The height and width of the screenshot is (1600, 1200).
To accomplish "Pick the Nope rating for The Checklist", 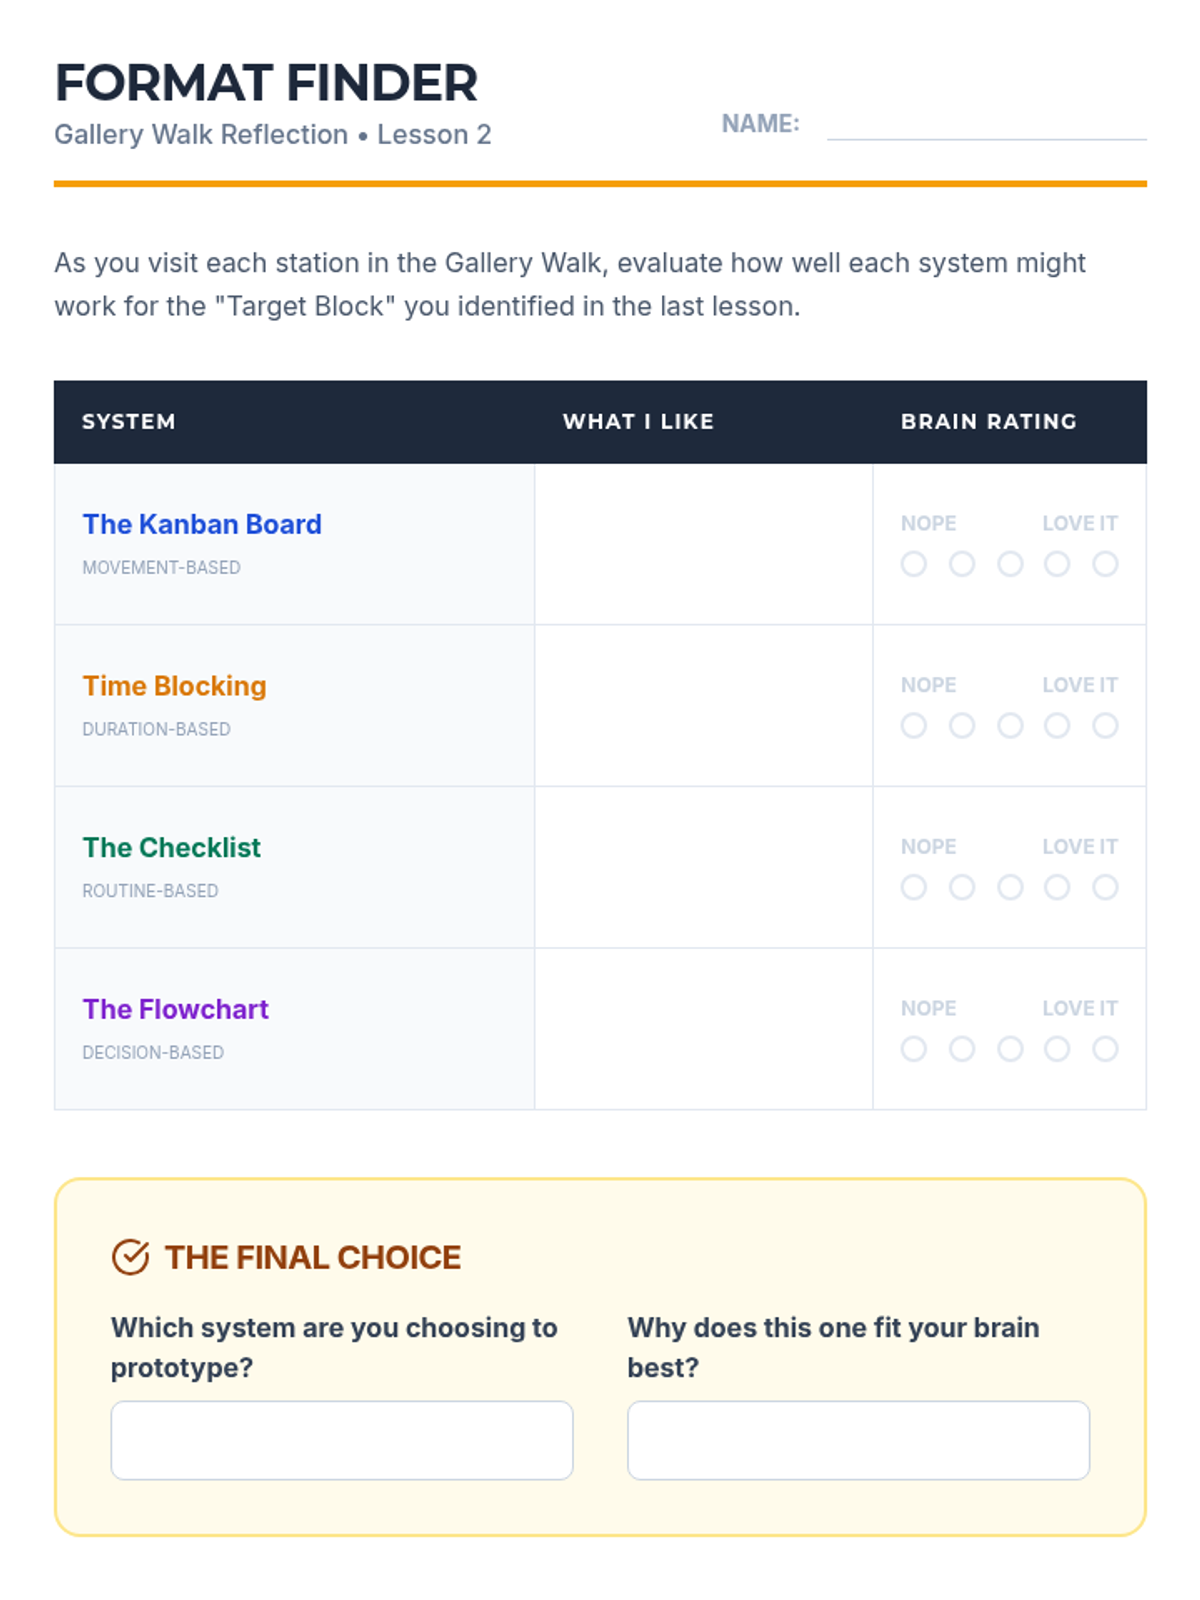I will pyautogui.click(x=913, y=887).
